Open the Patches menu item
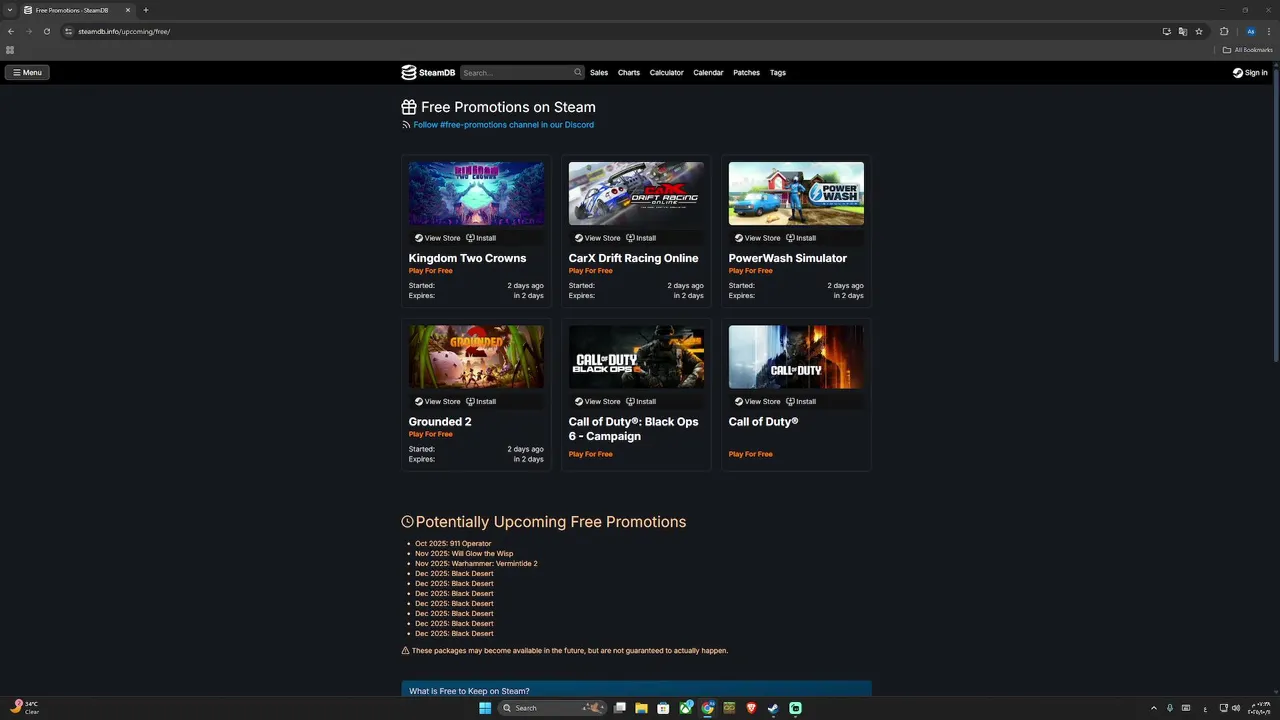 [746, 72]
